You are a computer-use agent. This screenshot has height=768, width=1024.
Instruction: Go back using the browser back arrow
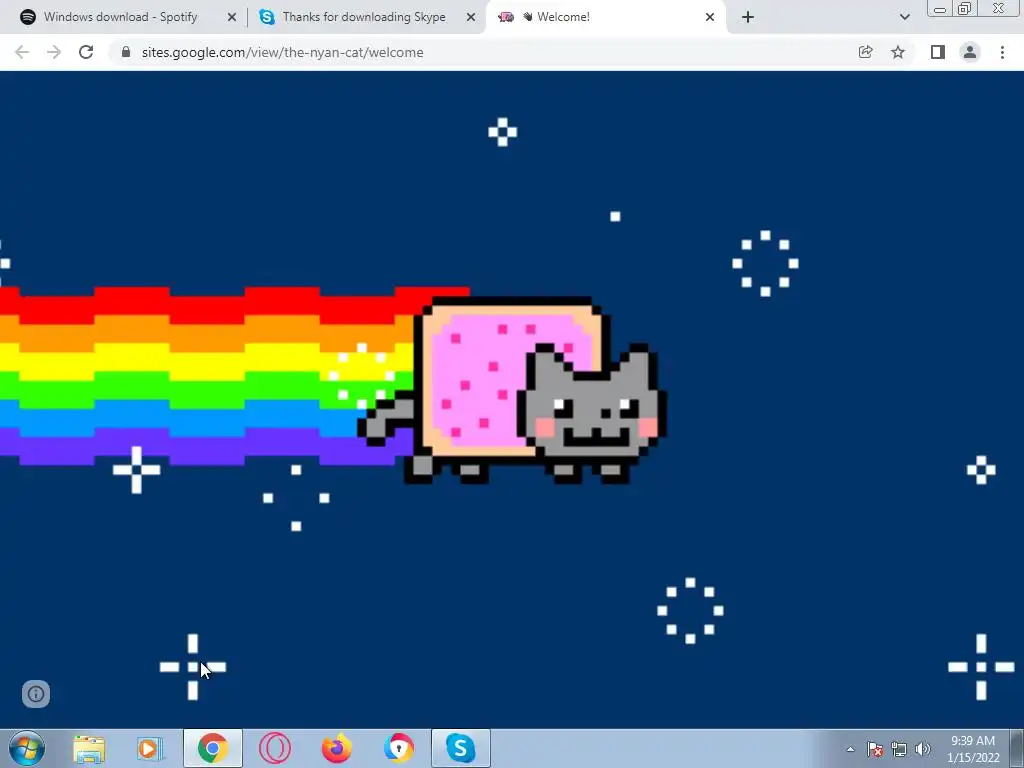tap(22, 52)
